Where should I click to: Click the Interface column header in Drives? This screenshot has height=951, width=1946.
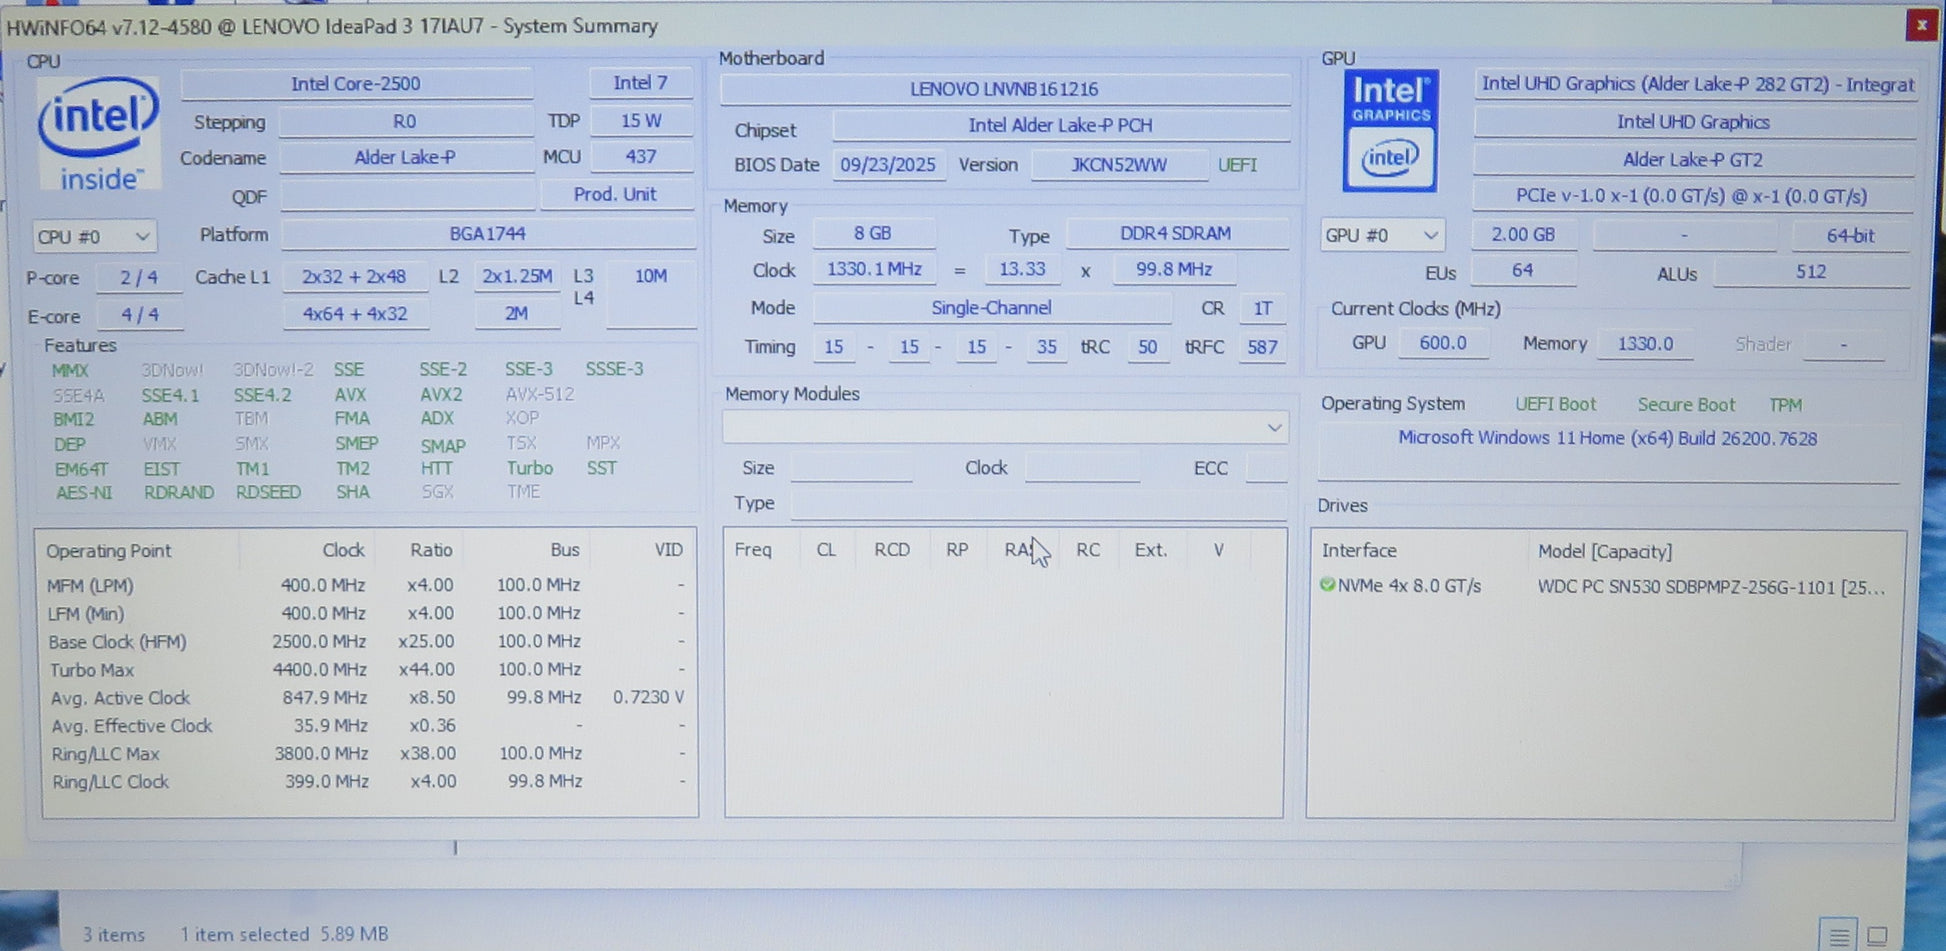click(1359, 551)
